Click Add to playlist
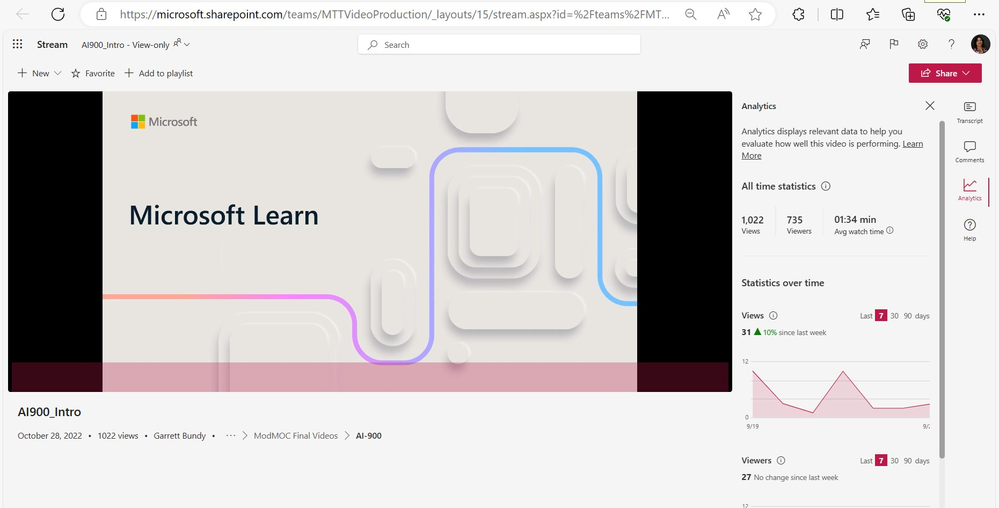999x508 pixels. [x=159, y=73]
